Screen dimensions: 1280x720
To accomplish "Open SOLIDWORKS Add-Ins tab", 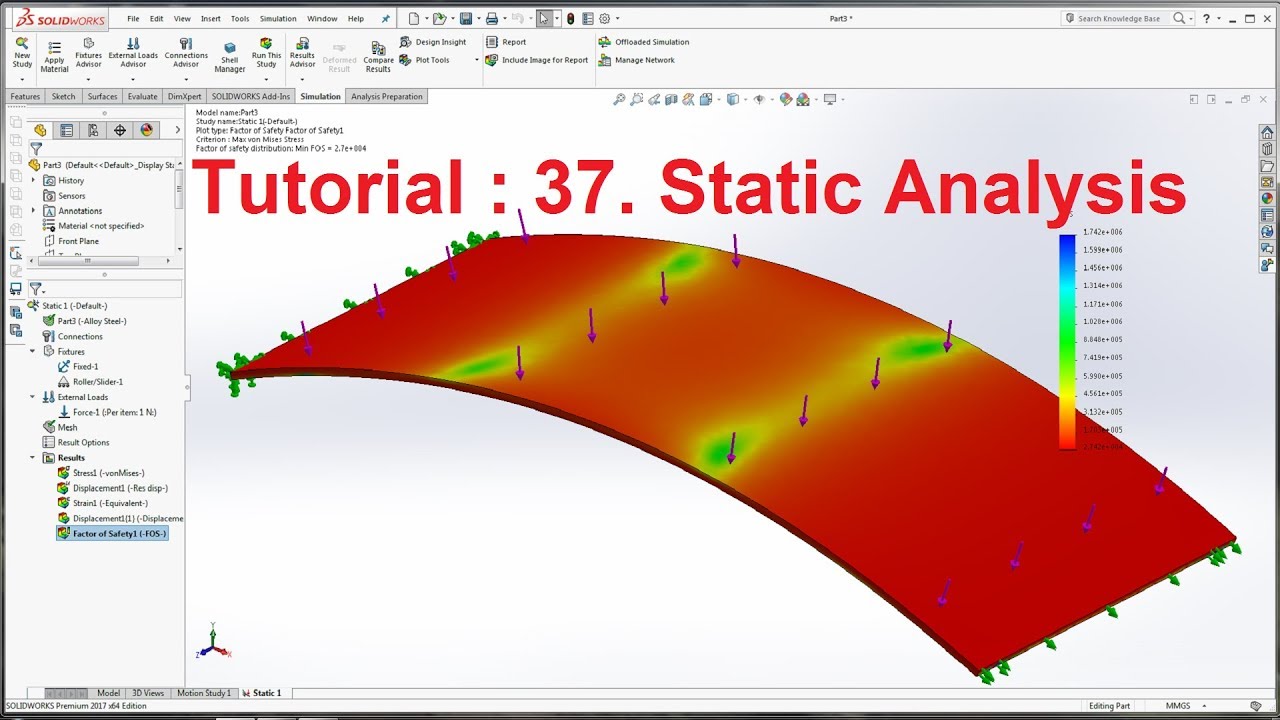I will [251, 96].
